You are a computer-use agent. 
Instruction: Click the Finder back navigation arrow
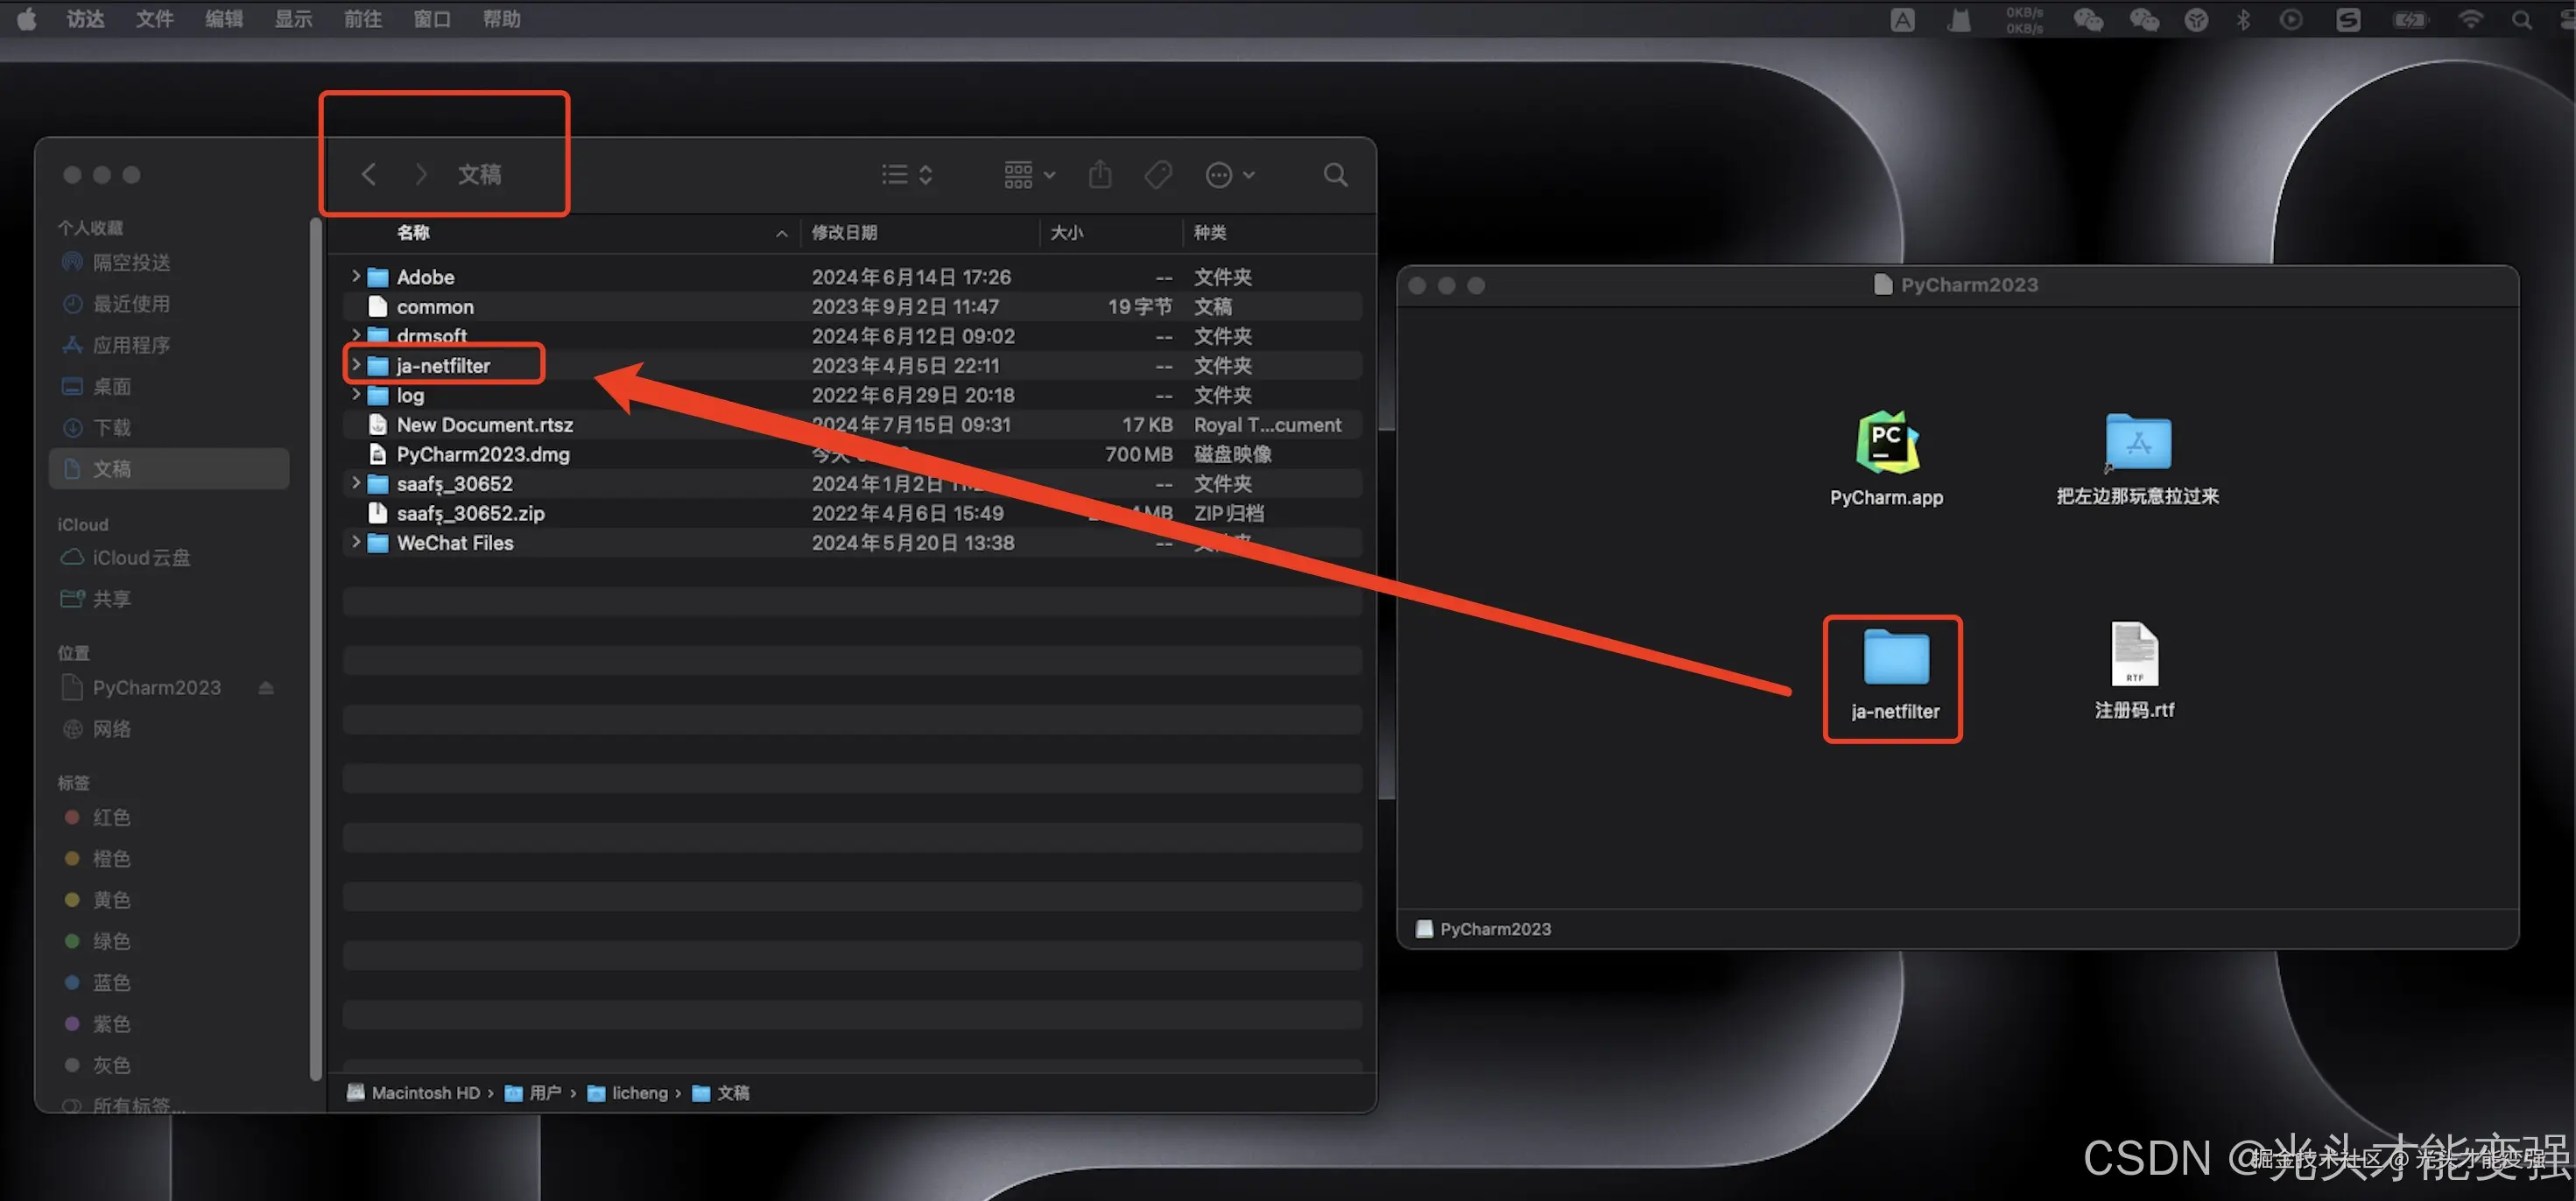pyautogui.click(x=368, y=175)
